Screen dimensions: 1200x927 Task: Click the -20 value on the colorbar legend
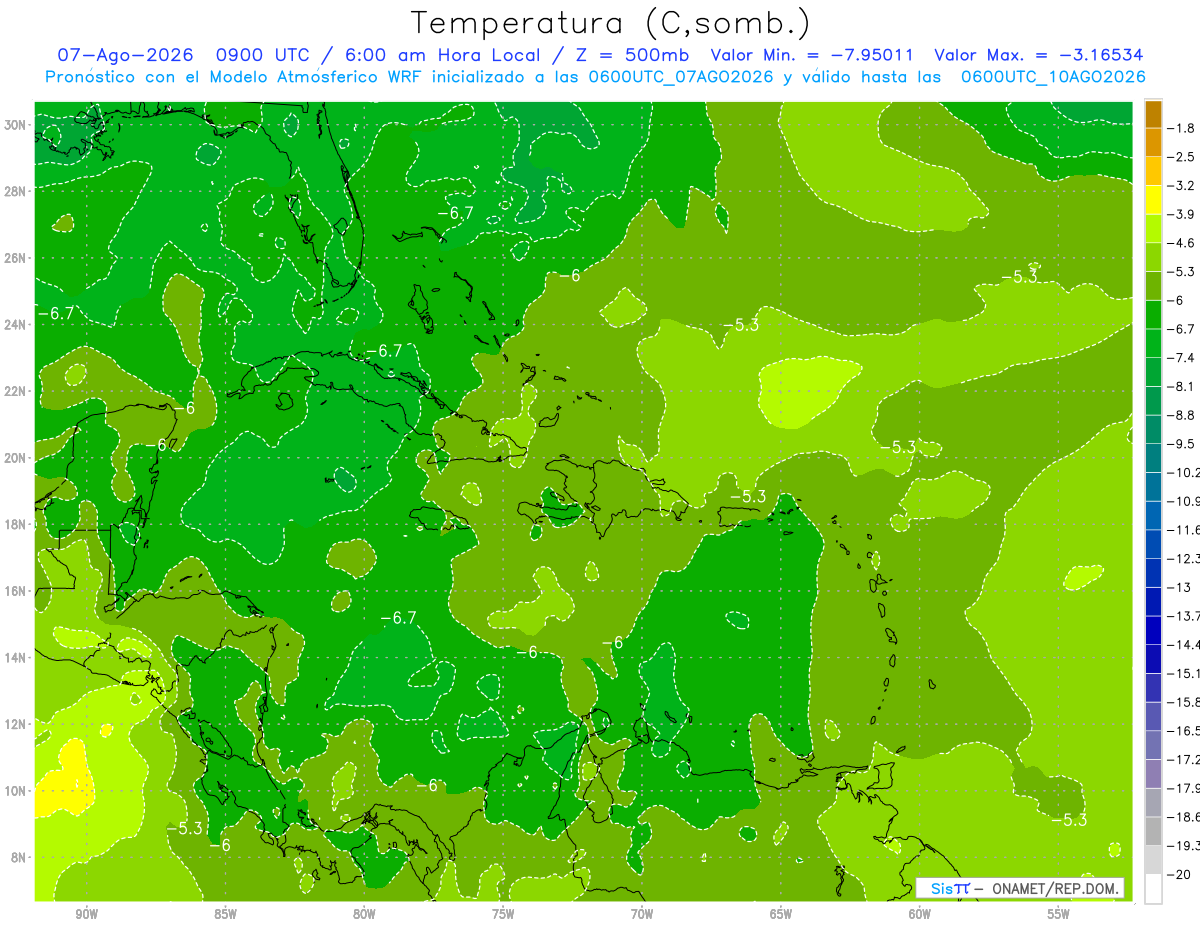pos(1179,874)
